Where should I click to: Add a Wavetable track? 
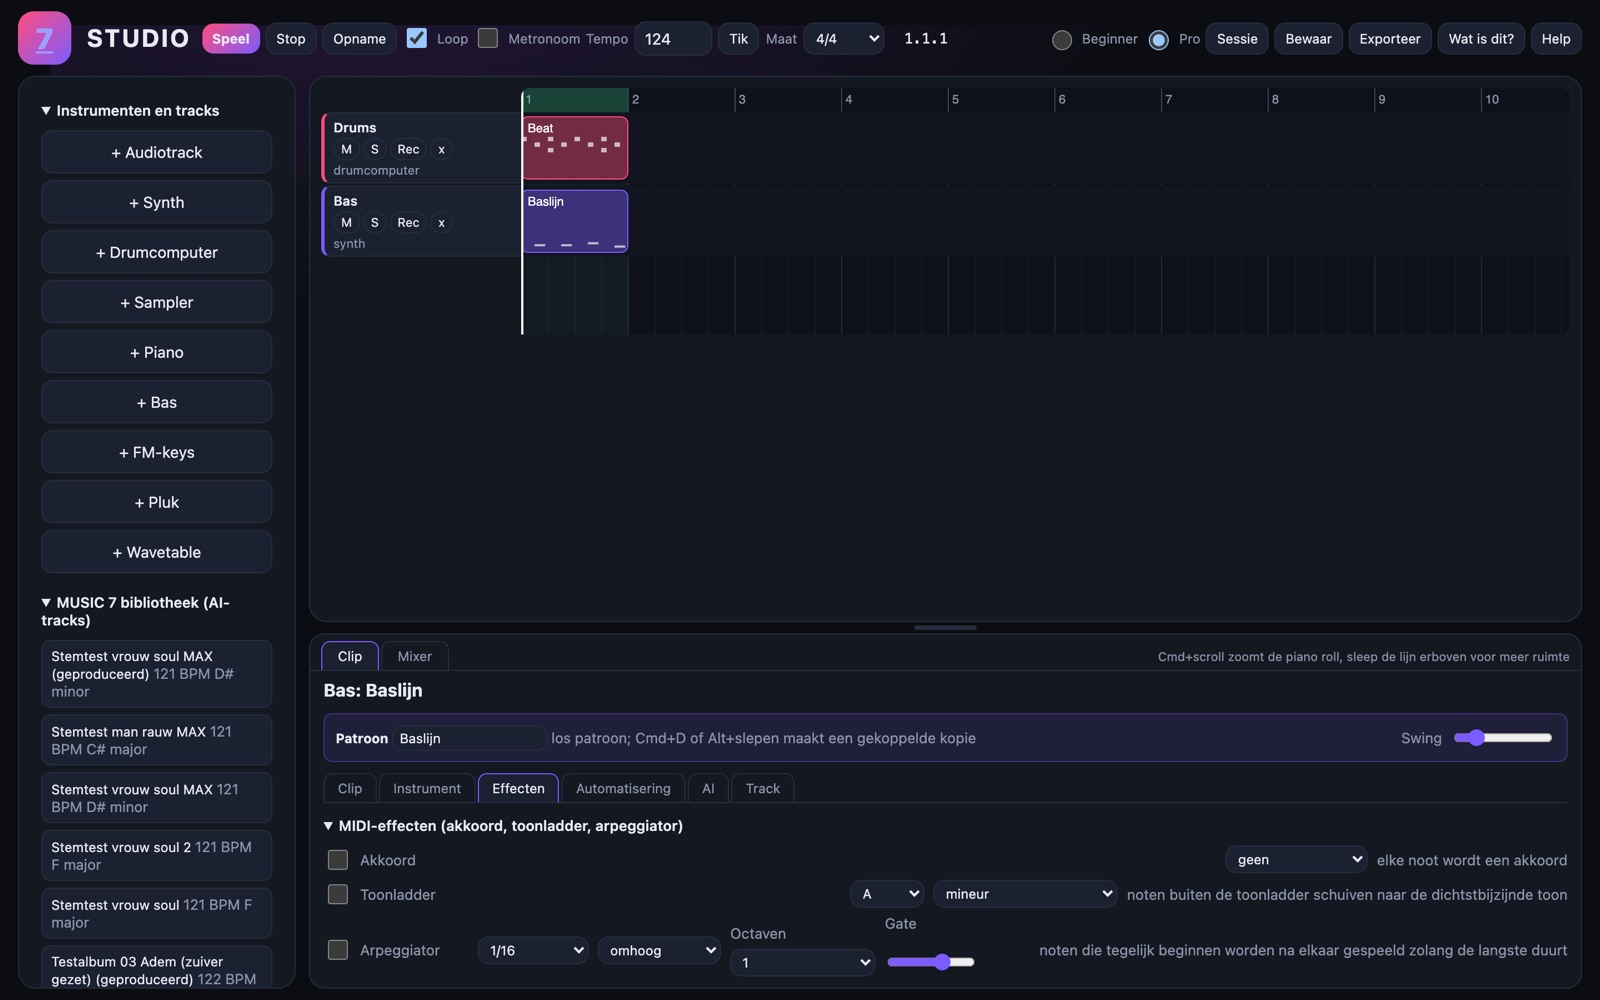(156, 552)
